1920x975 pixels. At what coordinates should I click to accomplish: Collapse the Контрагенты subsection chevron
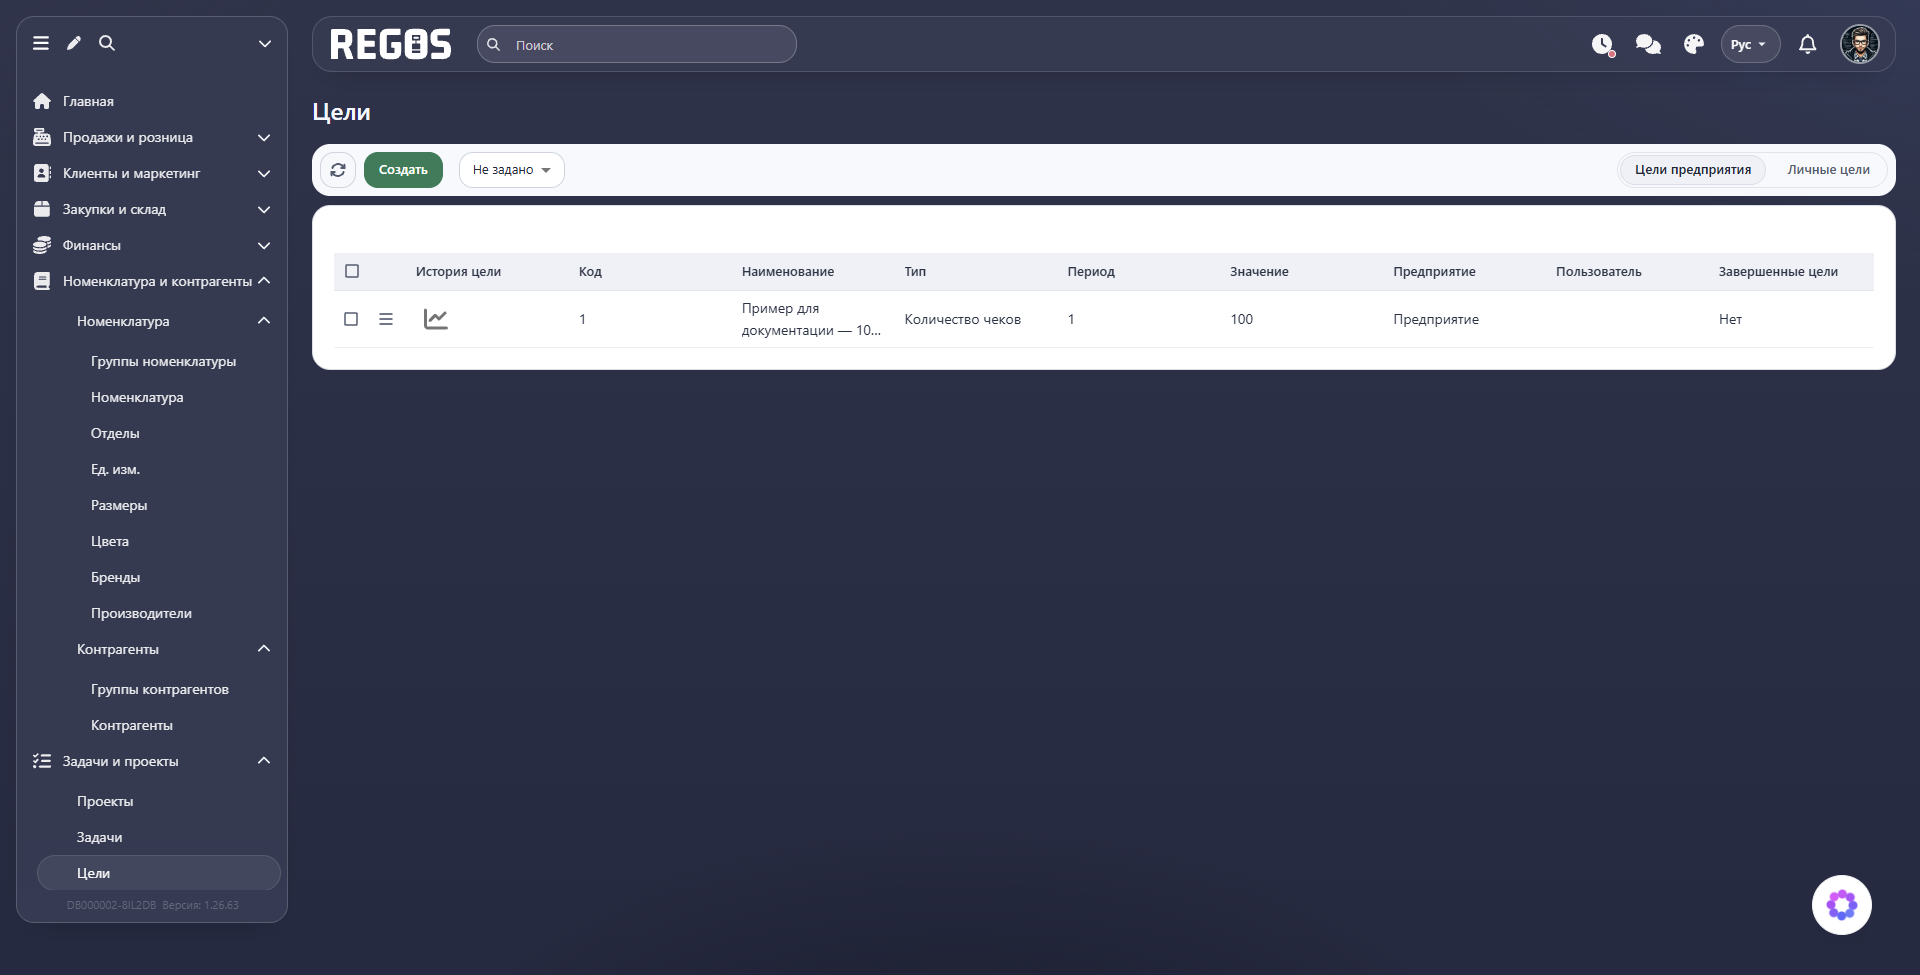click(x=264, y=649)
